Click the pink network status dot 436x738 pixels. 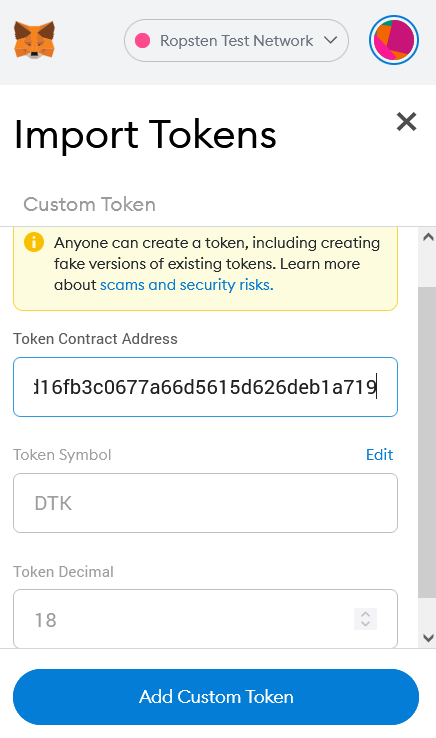pos(142,41)
